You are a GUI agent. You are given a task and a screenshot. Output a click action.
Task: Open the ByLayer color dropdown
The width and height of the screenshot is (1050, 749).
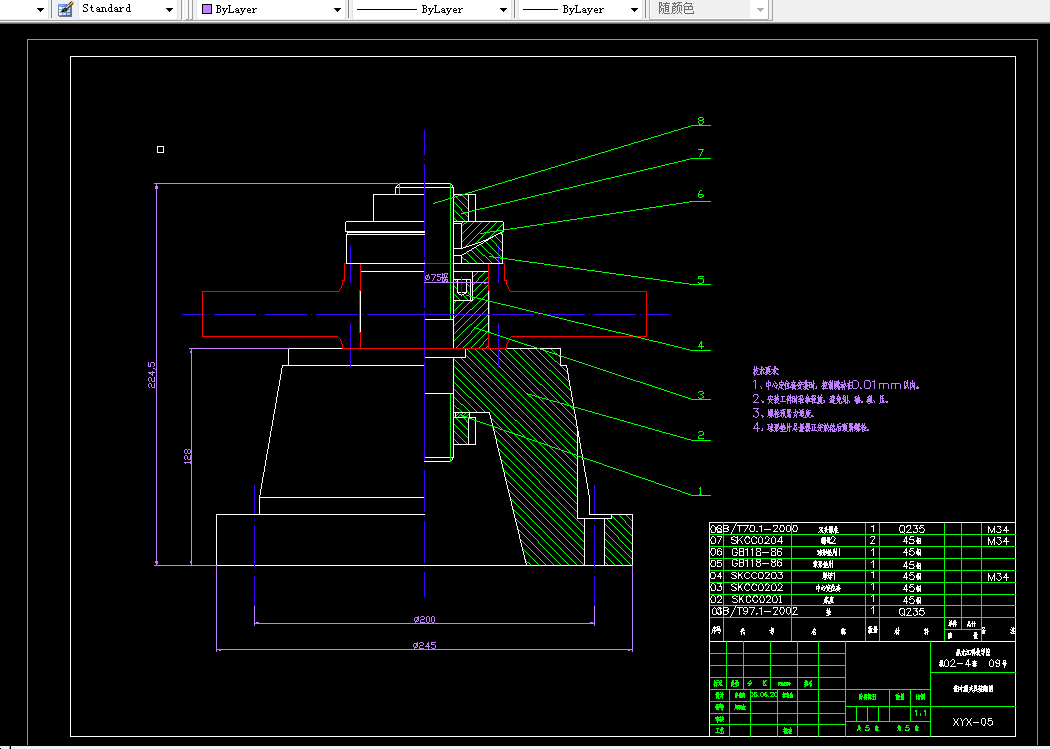337,9
